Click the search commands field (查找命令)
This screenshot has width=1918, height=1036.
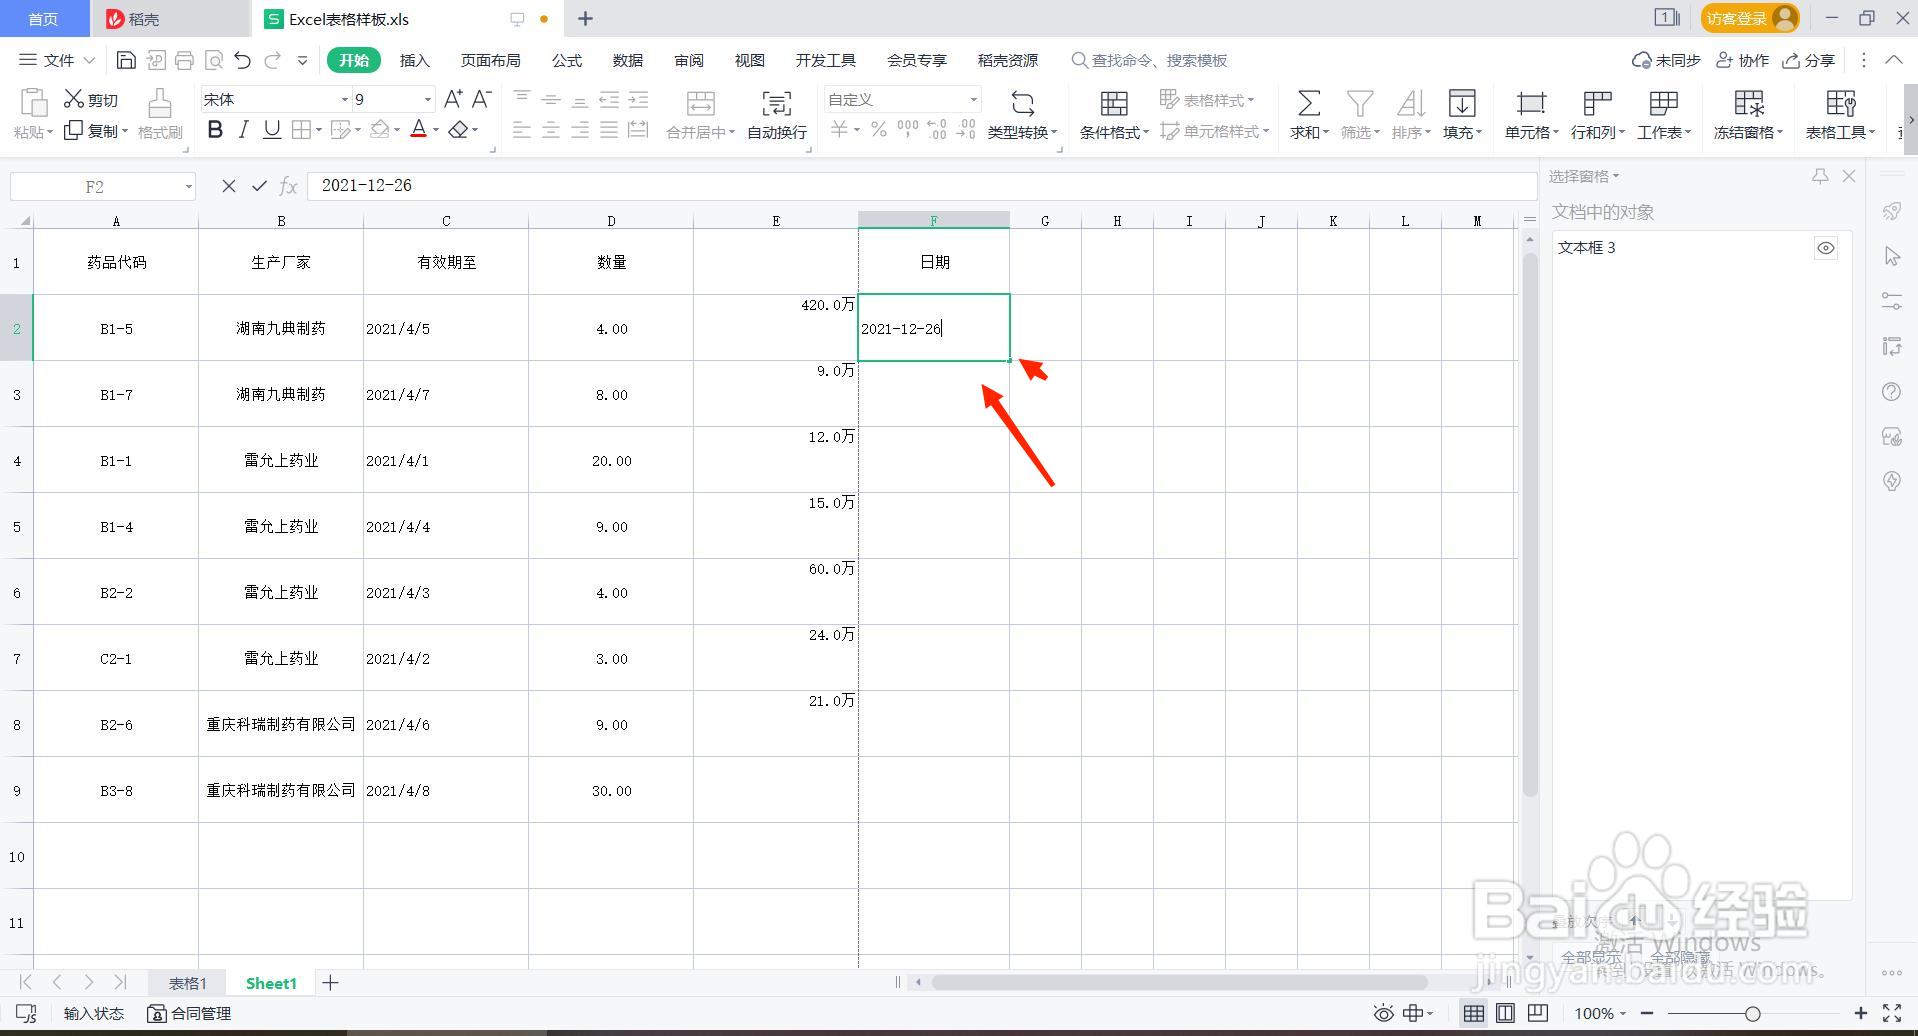[1149, 61]
